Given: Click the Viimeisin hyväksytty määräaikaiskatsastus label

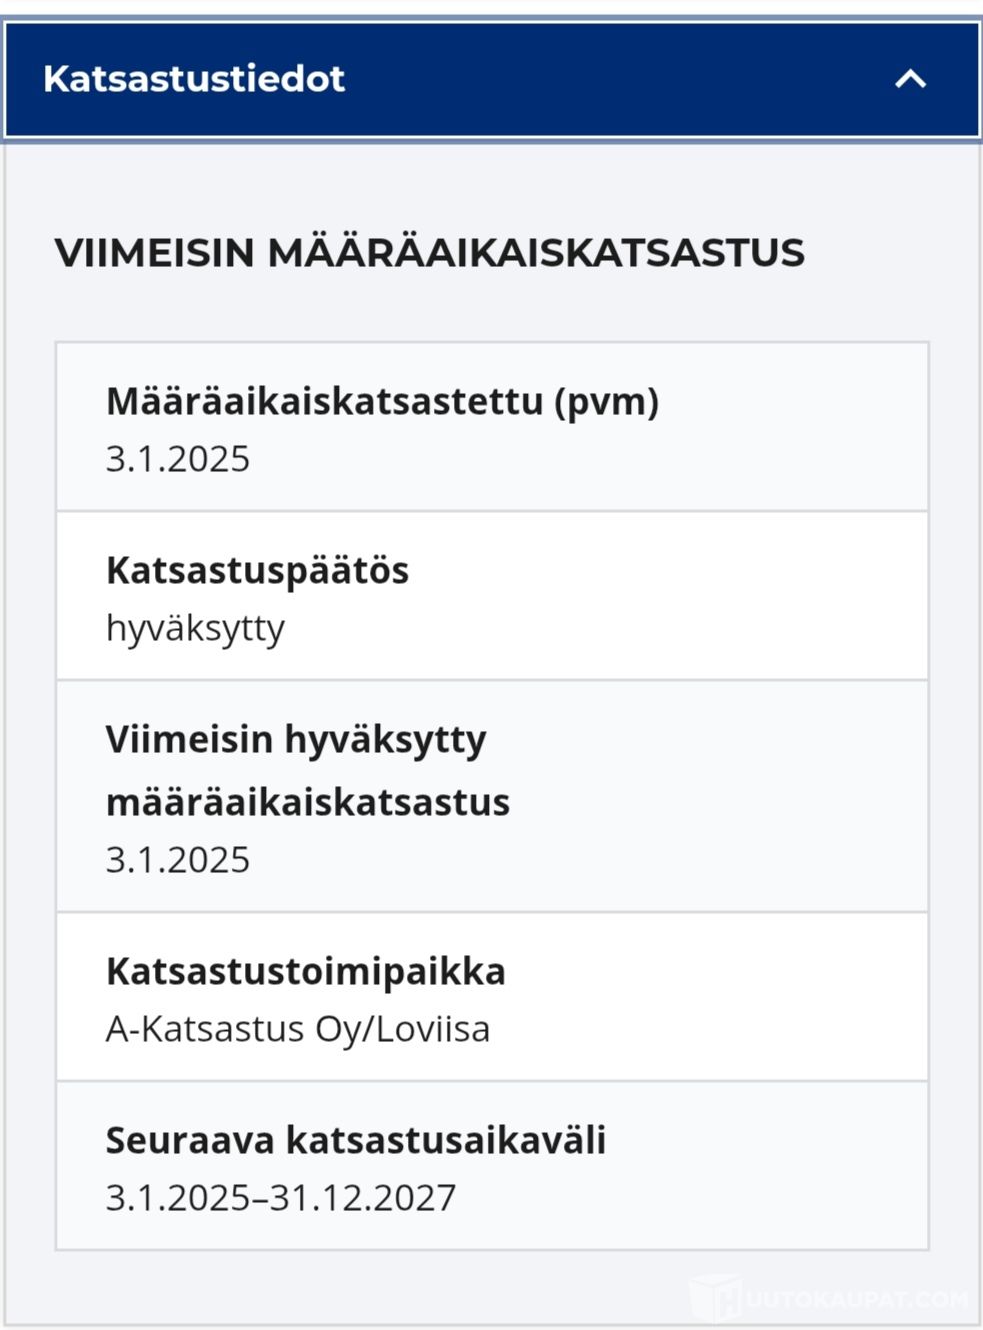Looking at the screenshot, I should tap(308, 770).
